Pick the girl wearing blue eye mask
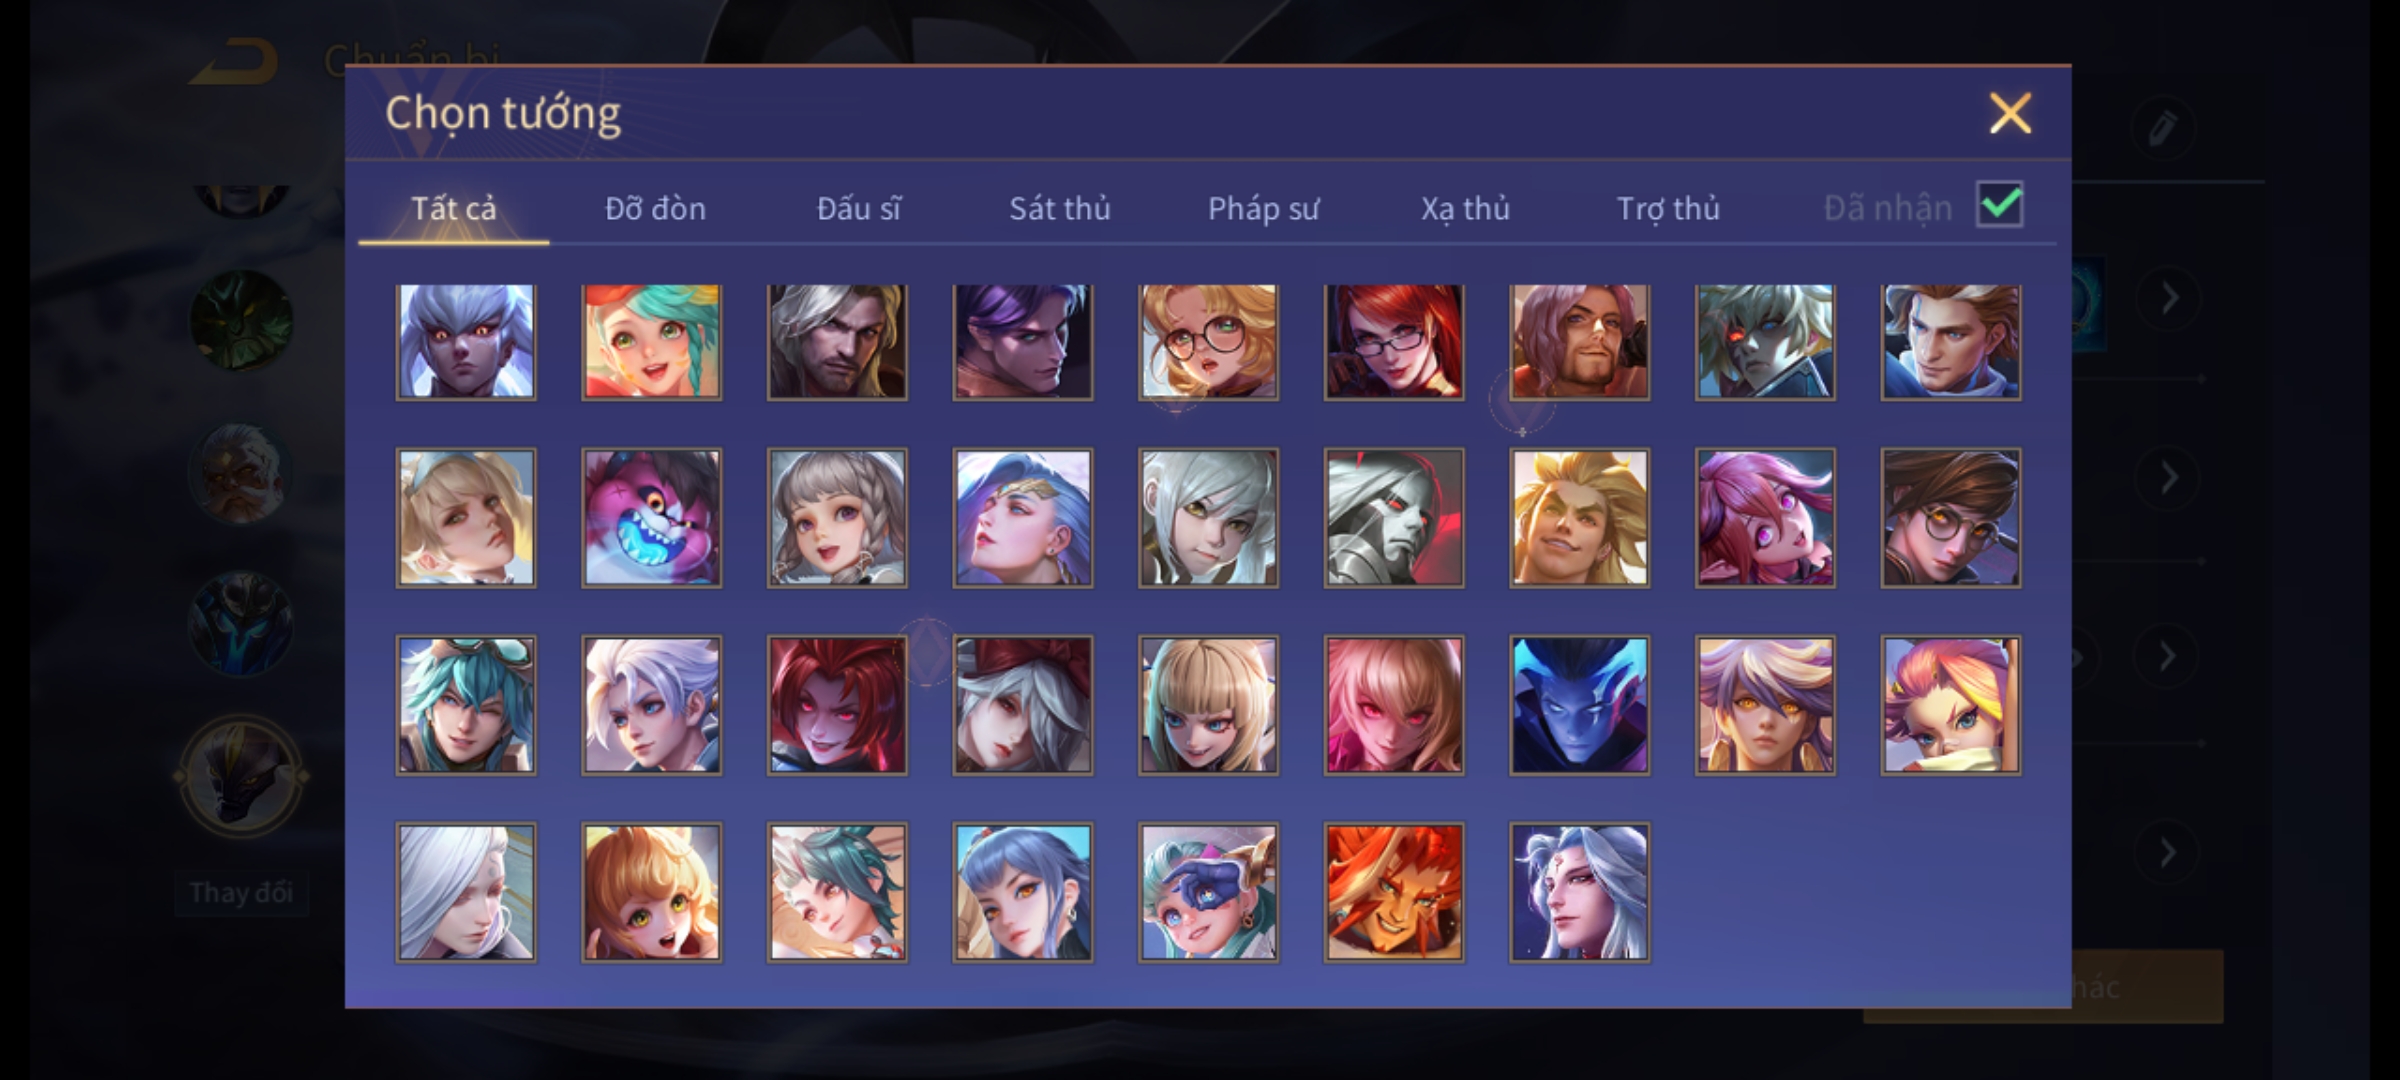 1208,893
